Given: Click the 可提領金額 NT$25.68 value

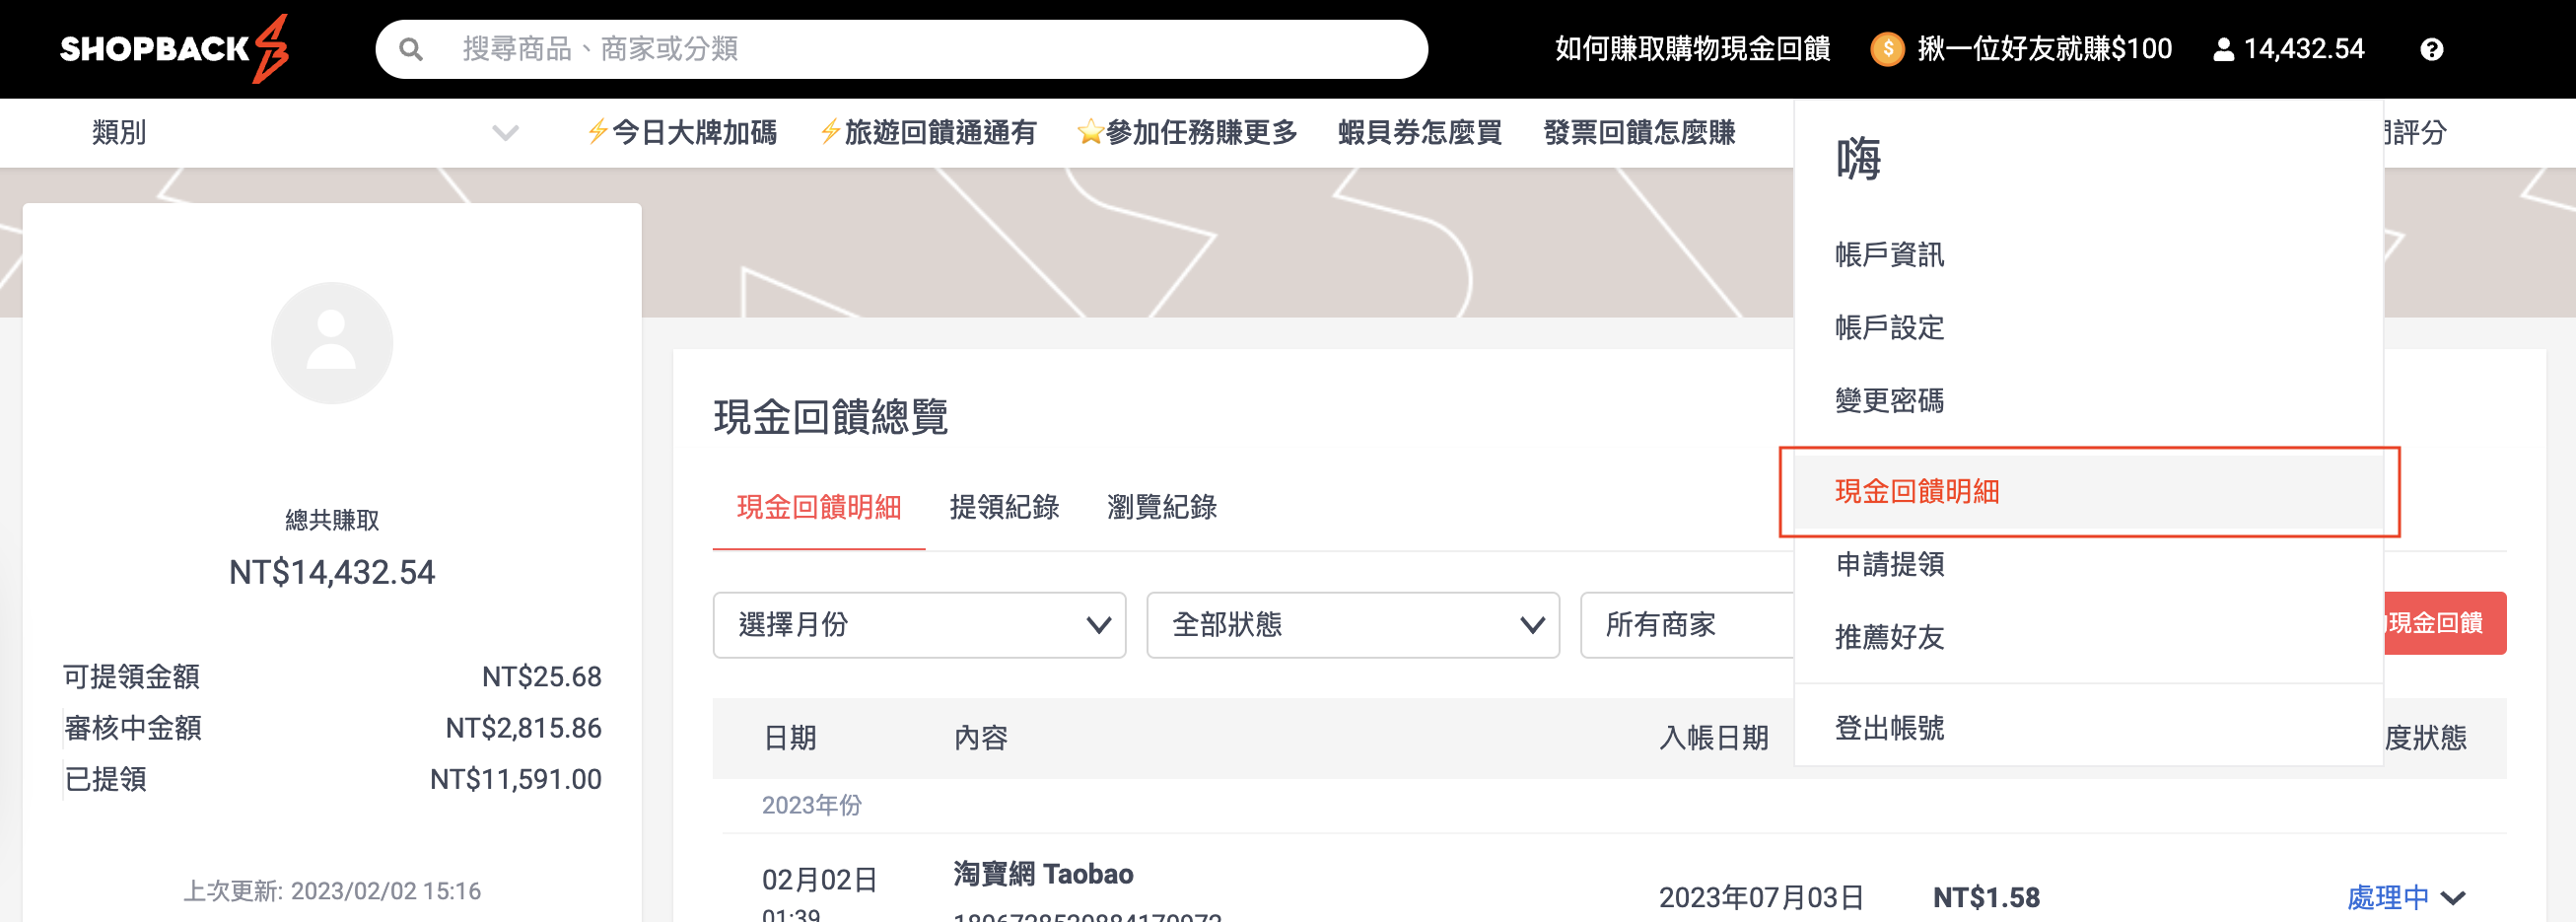Looking at the screenshot, I should click(541, 677).
